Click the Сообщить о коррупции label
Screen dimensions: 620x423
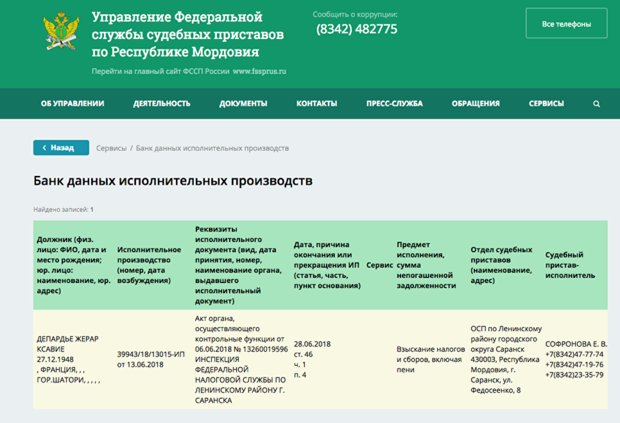355,15
